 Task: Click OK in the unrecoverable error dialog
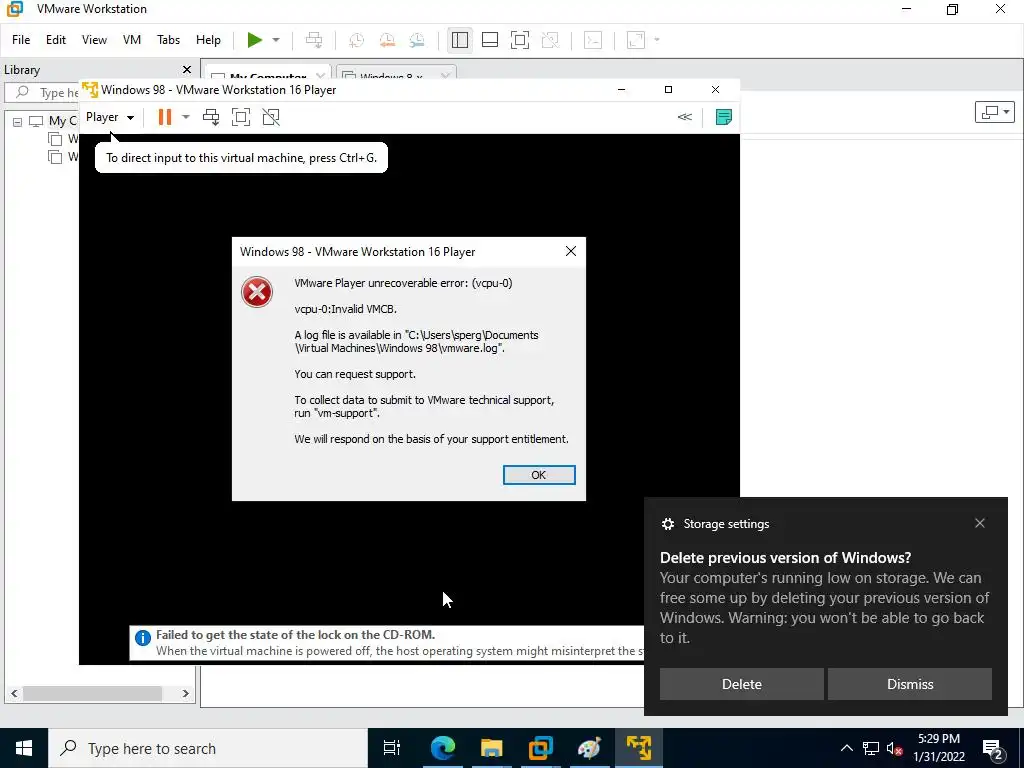[x=539, y=475]
